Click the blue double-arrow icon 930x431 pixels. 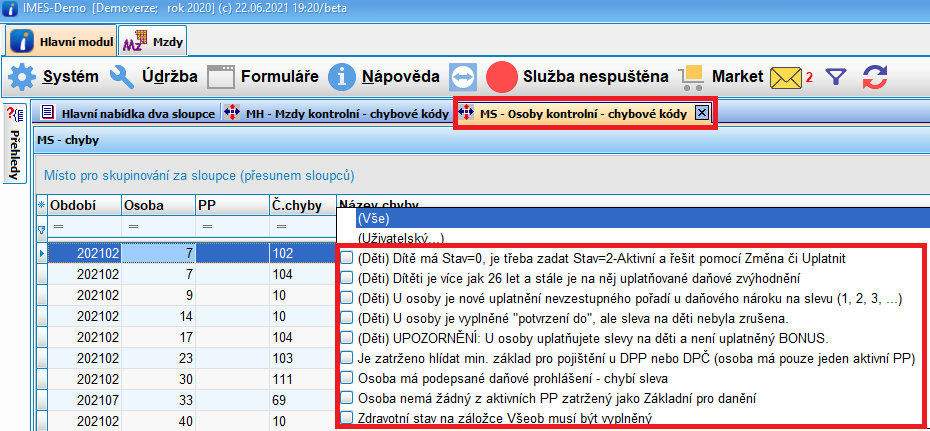[463, 77]
